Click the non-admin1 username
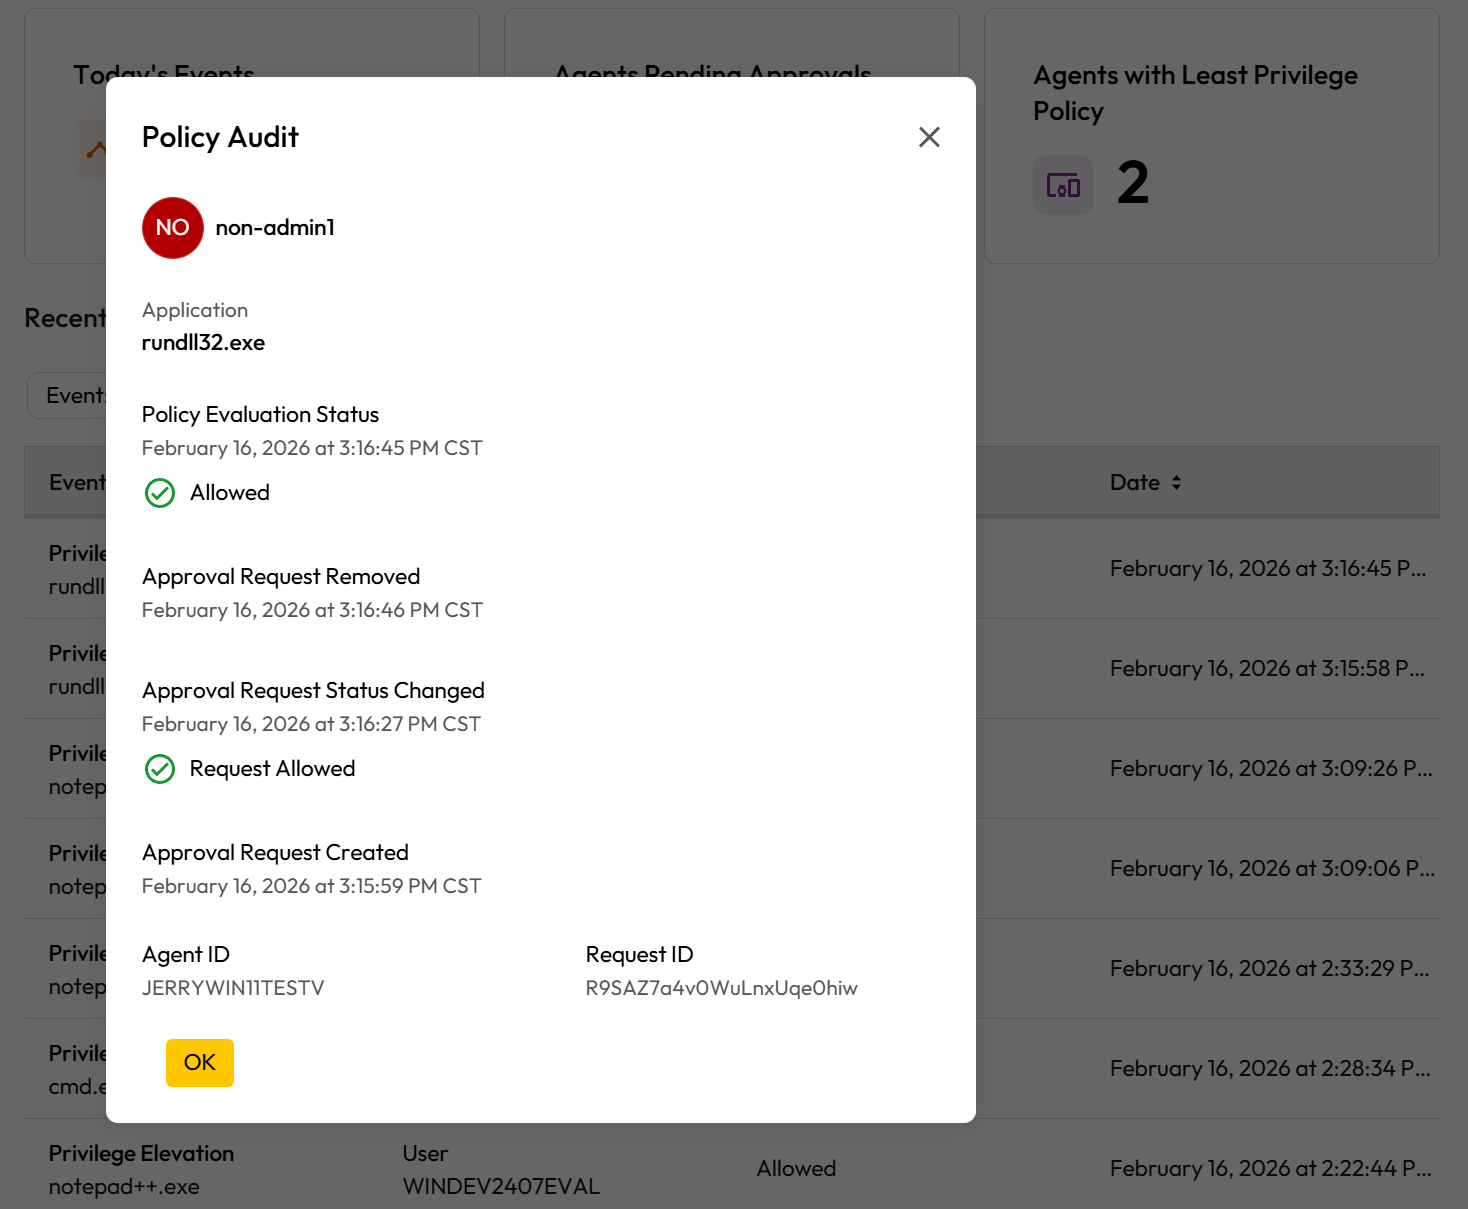The width and height of the screenshot is (1468, 1209). pos(275,228)
